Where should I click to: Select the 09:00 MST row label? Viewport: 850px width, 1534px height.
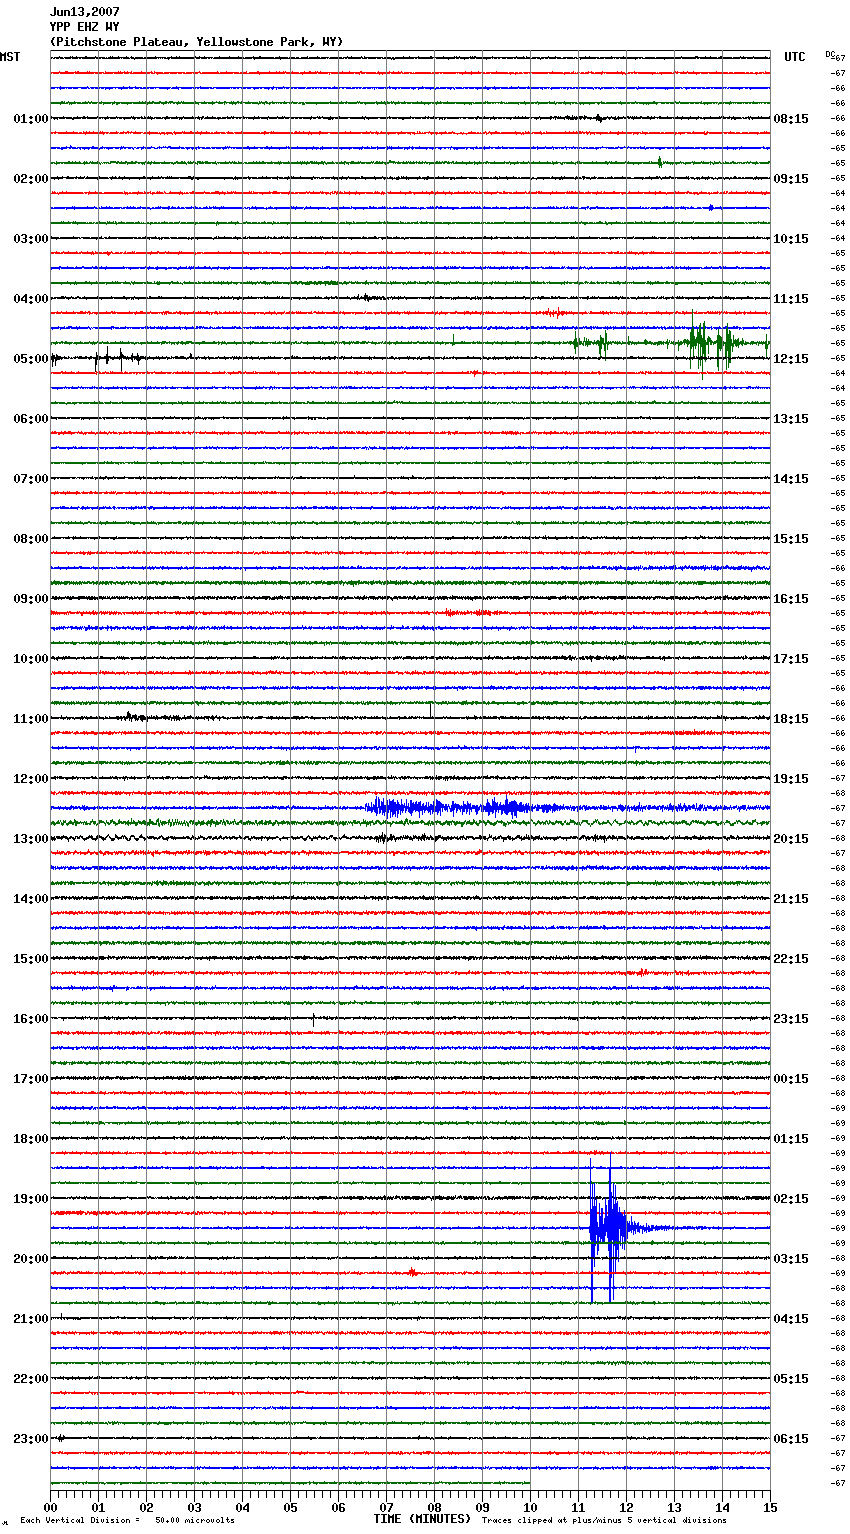click(x=31, y=599)
